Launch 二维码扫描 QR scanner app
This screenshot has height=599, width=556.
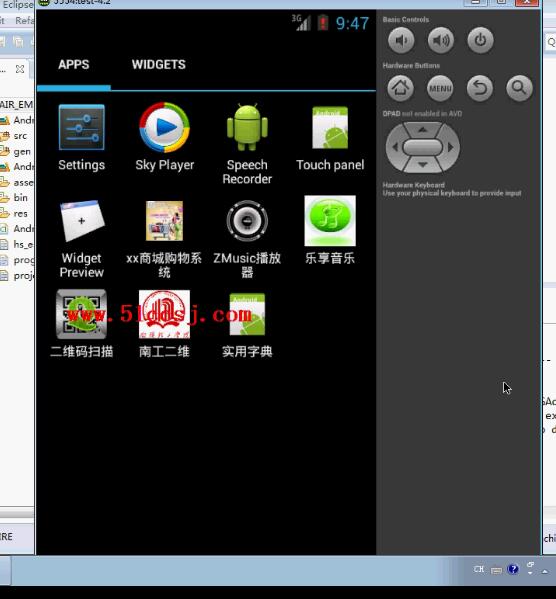(x=81, y=324)
